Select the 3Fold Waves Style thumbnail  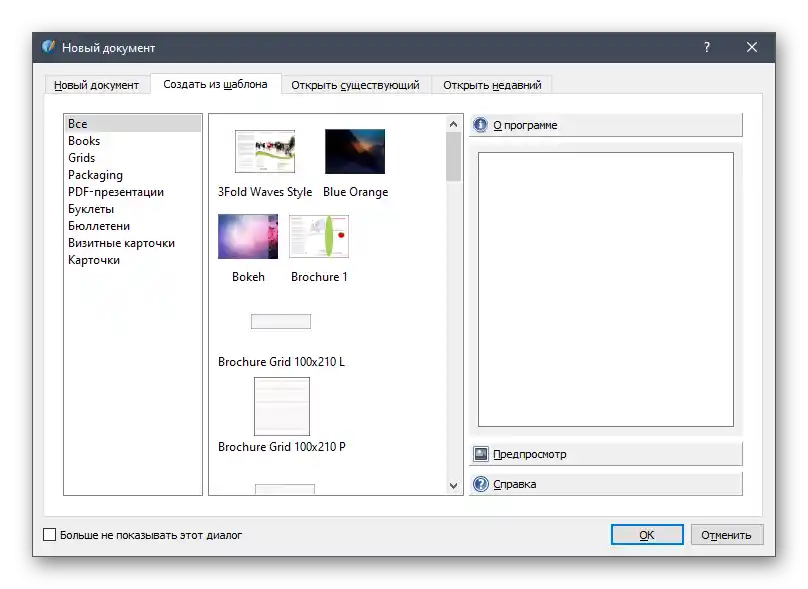pyautogui.click(x=265, y=151)
